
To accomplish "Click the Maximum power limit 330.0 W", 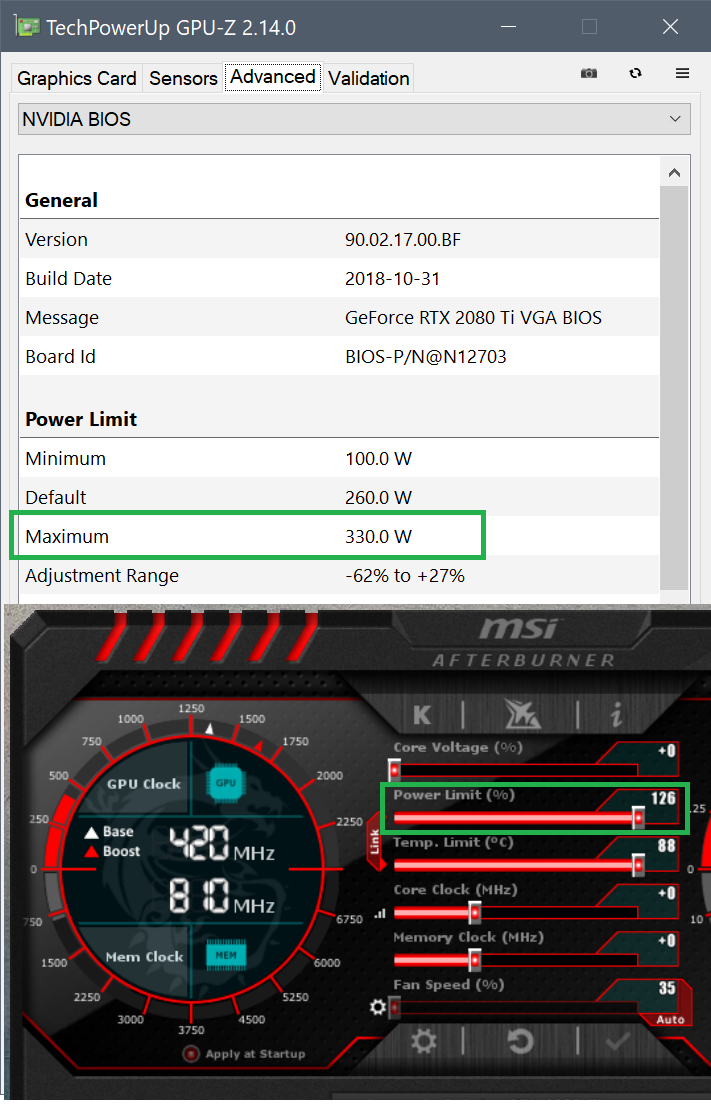I will (x=378, y=537).
